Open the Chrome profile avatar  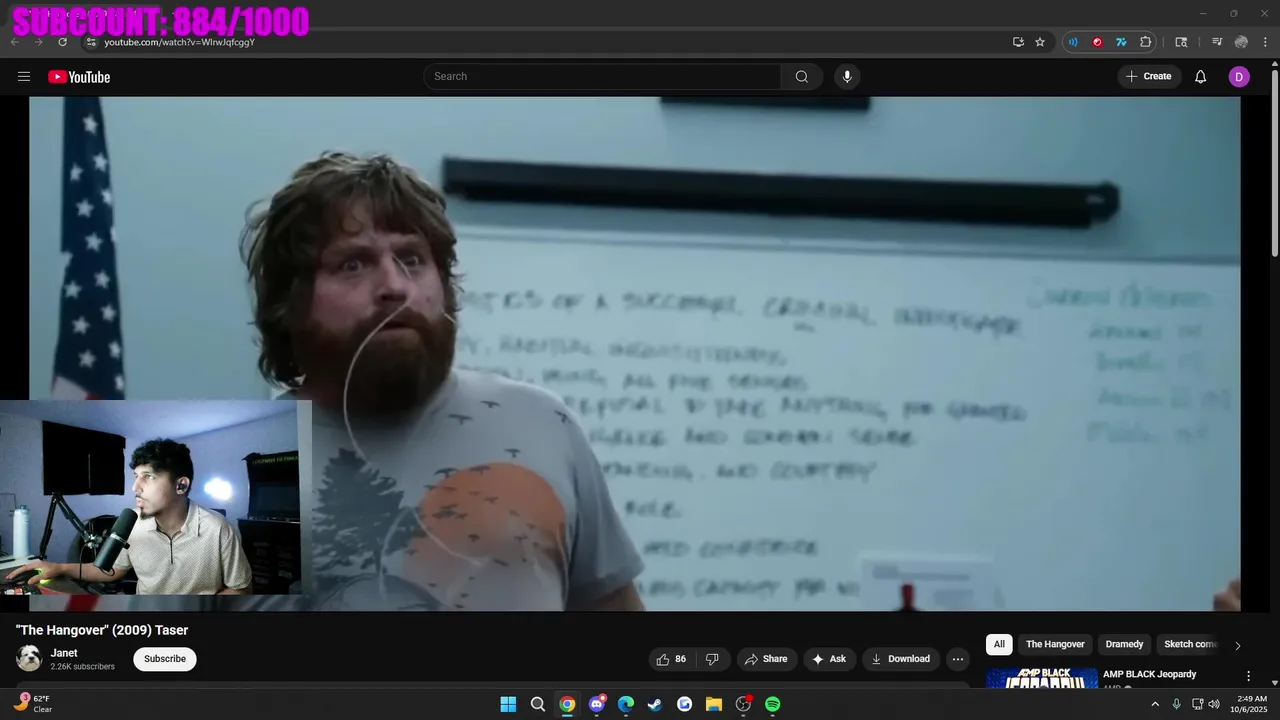[1241, 42]
